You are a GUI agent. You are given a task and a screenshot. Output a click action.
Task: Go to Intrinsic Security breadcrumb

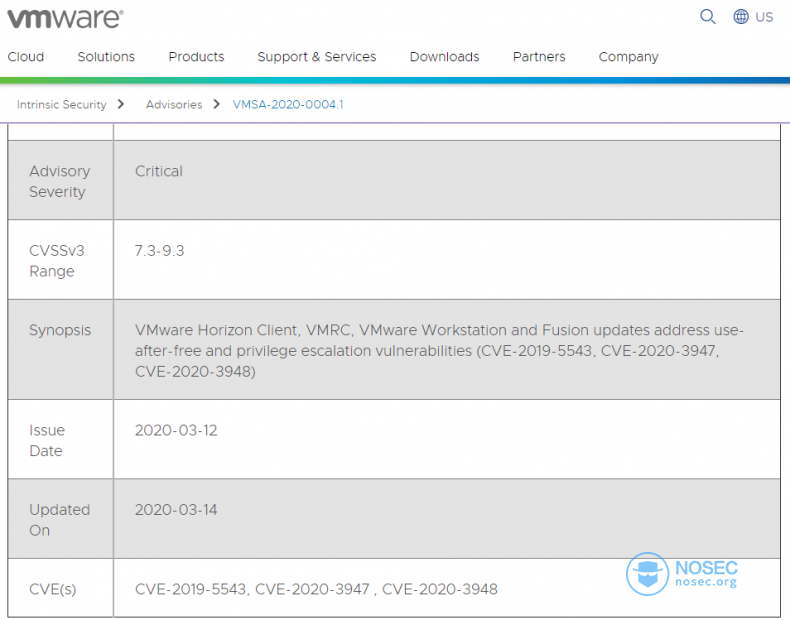click(x=61, y=105)
